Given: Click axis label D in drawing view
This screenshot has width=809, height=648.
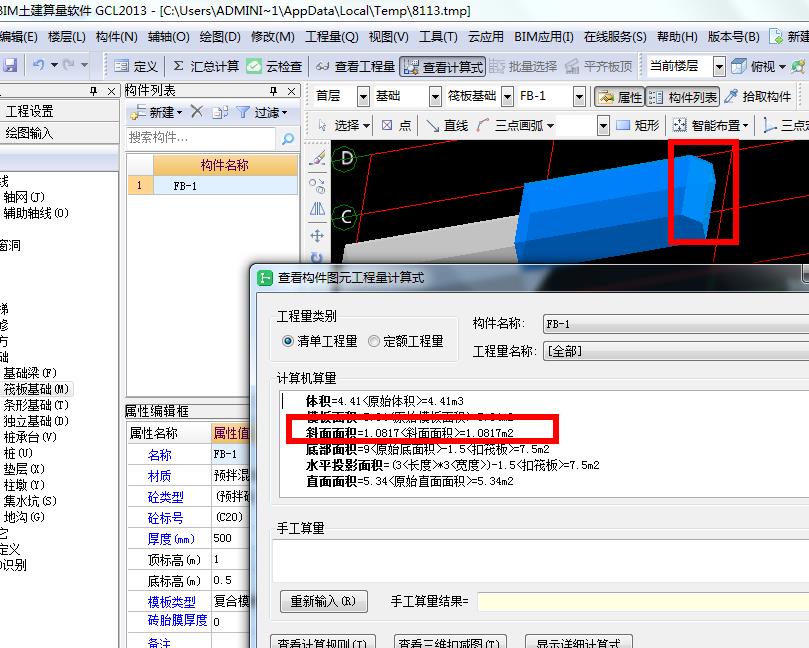Looking at the screenshot, I should [x=347, y=158].
